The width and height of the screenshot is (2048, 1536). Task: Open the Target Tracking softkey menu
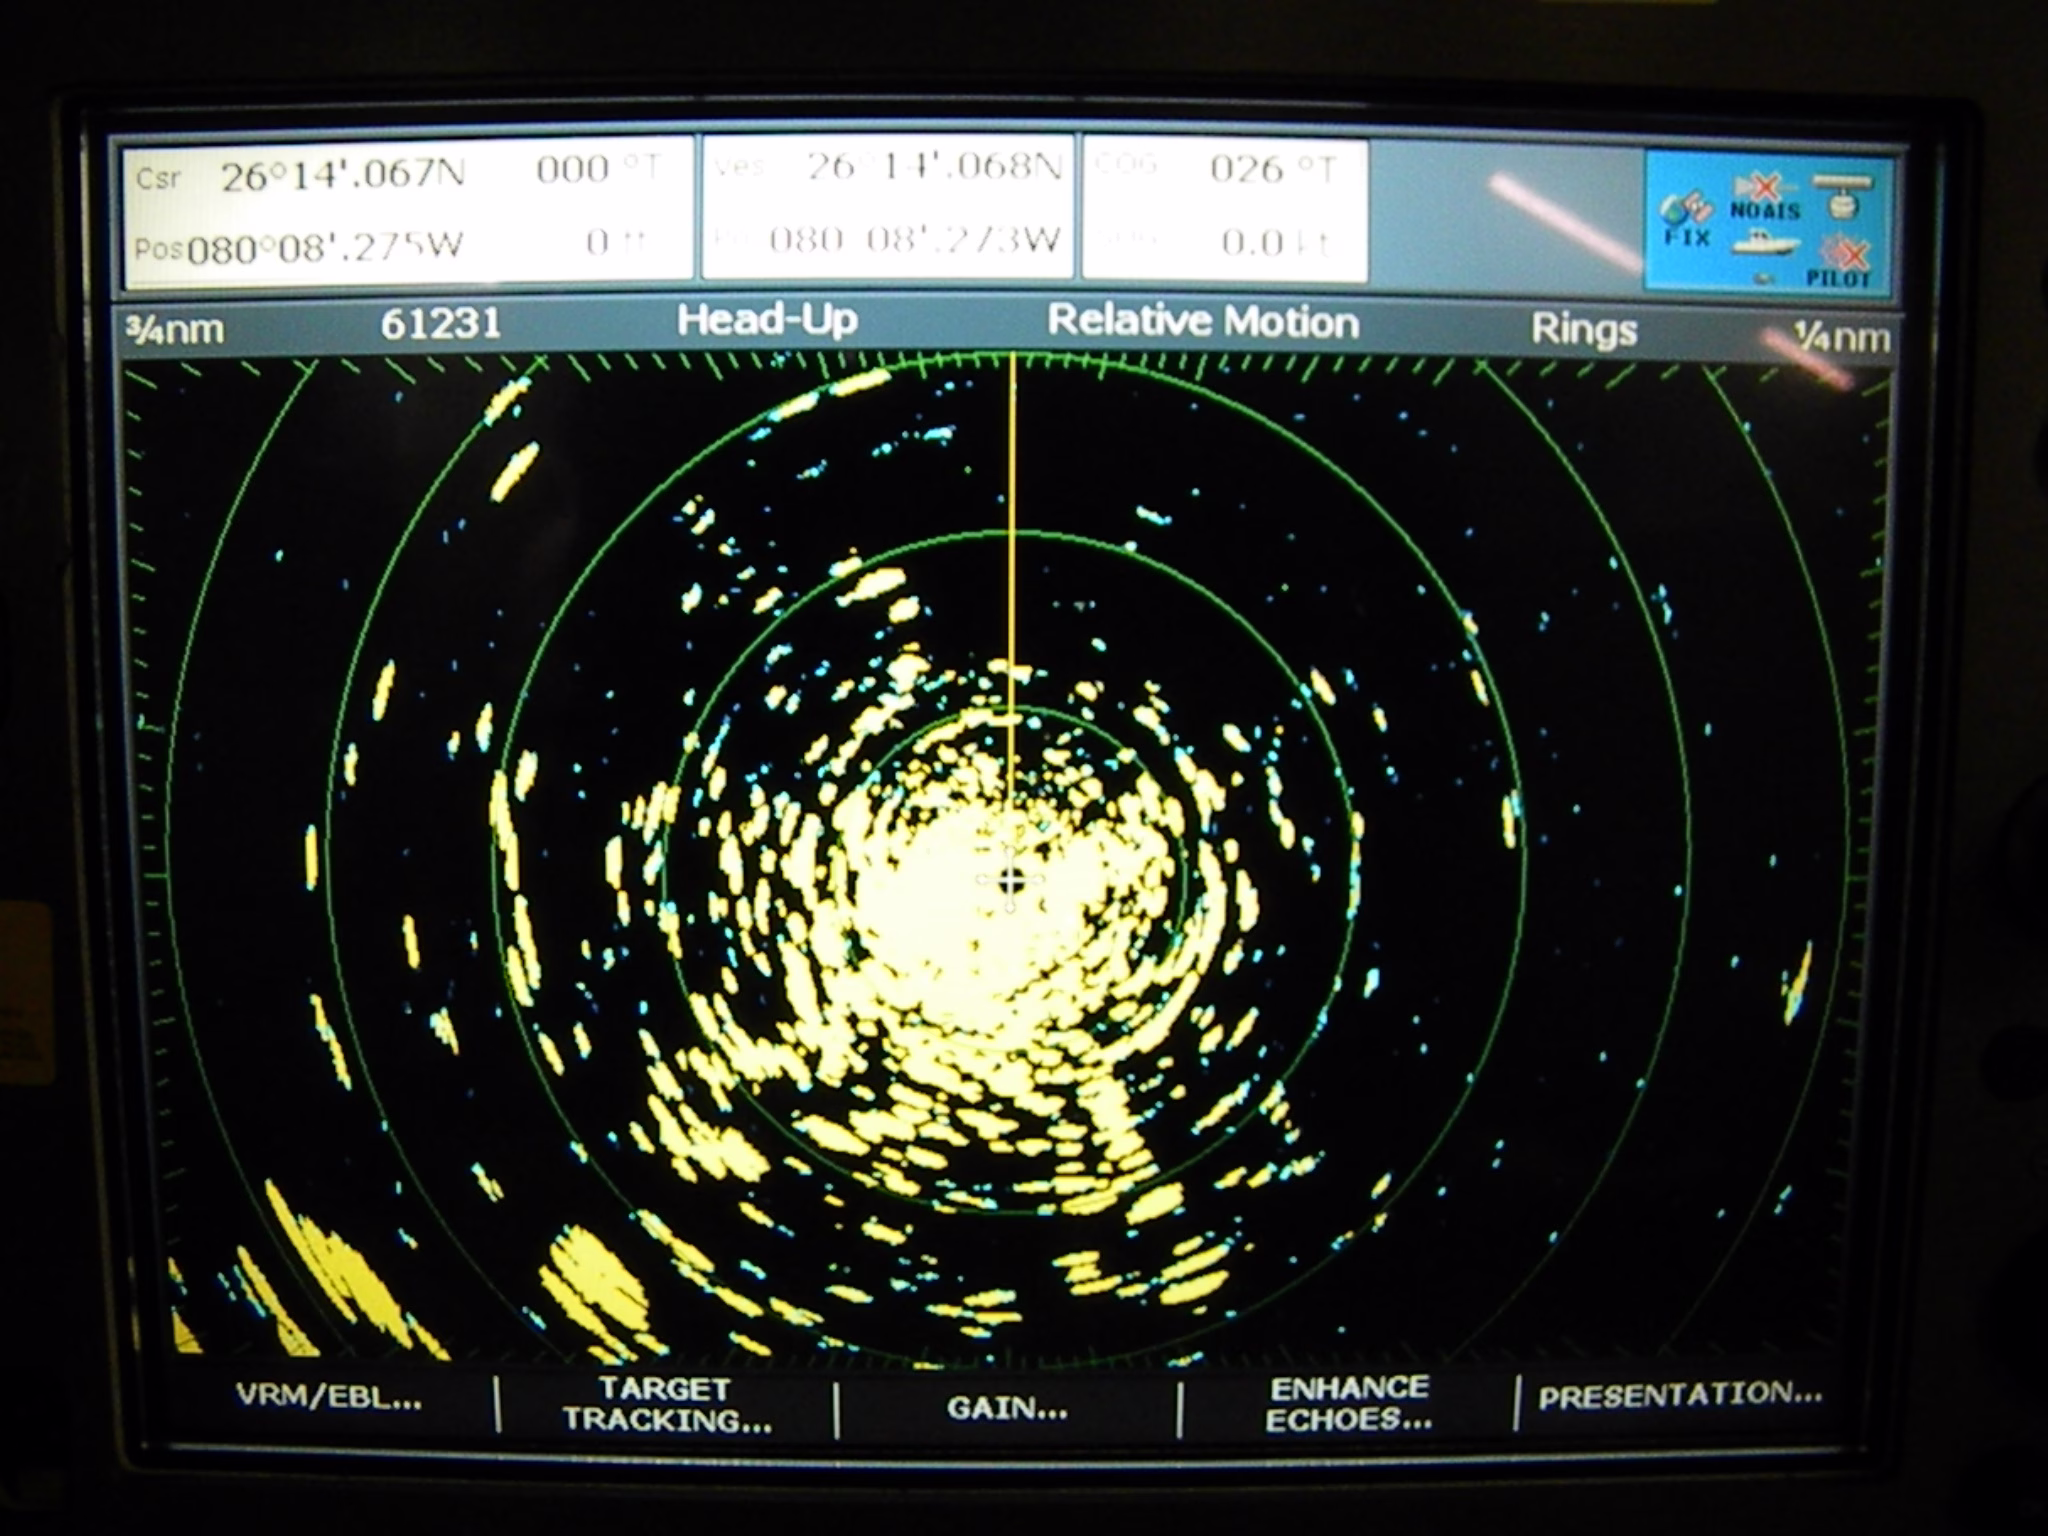click(667, 1404)
